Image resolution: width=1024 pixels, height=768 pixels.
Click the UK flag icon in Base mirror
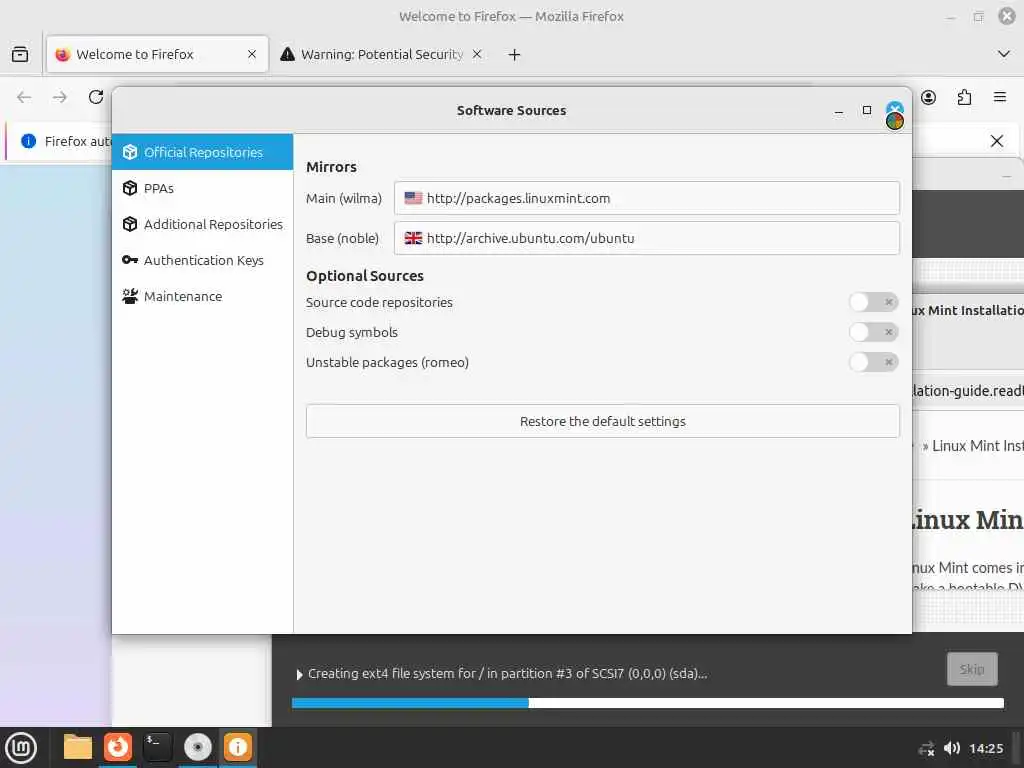click(x=413, y=238)
